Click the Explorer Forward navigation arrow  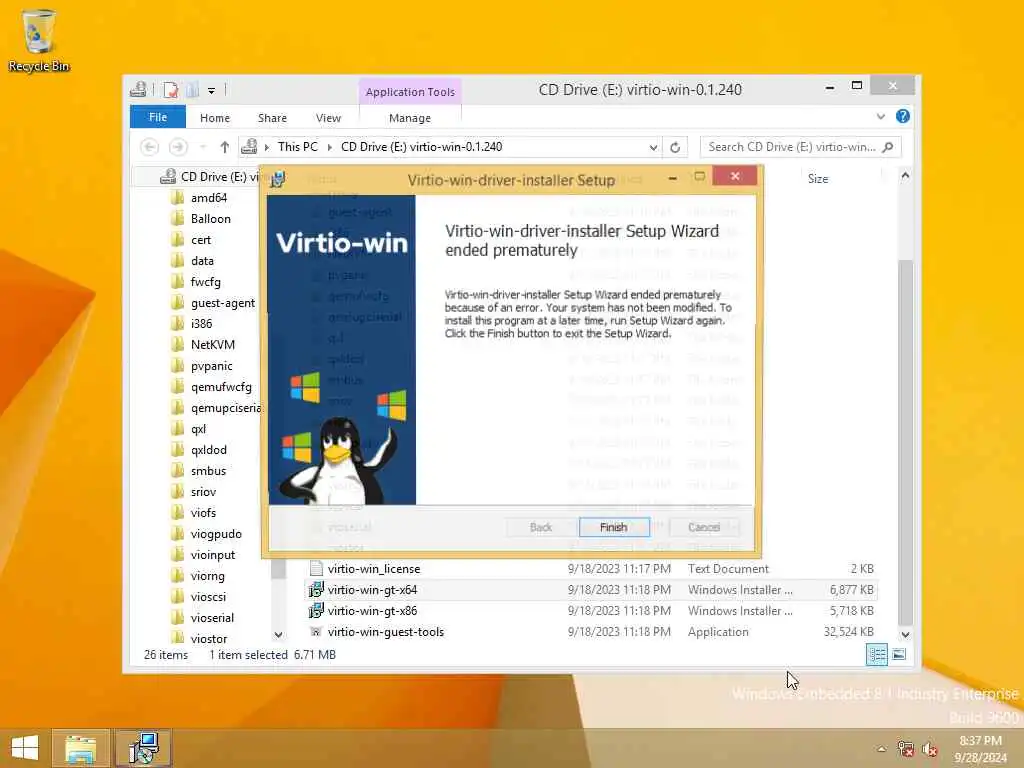178,147
